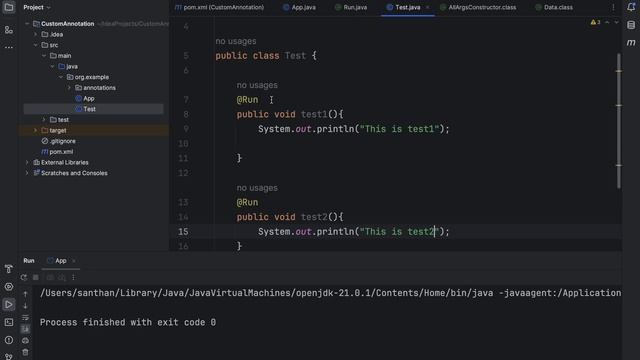The width and height of the screenshot is (640, 360).
Task: Click 'no usages' hint above test2 method
Action: (257, 188)
